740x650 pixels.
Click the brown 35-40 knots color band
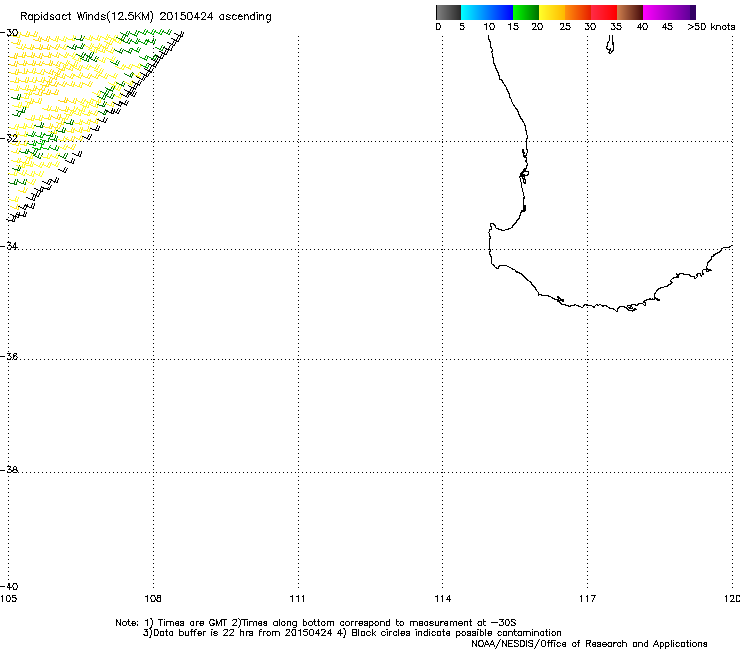tap(630, 12)
